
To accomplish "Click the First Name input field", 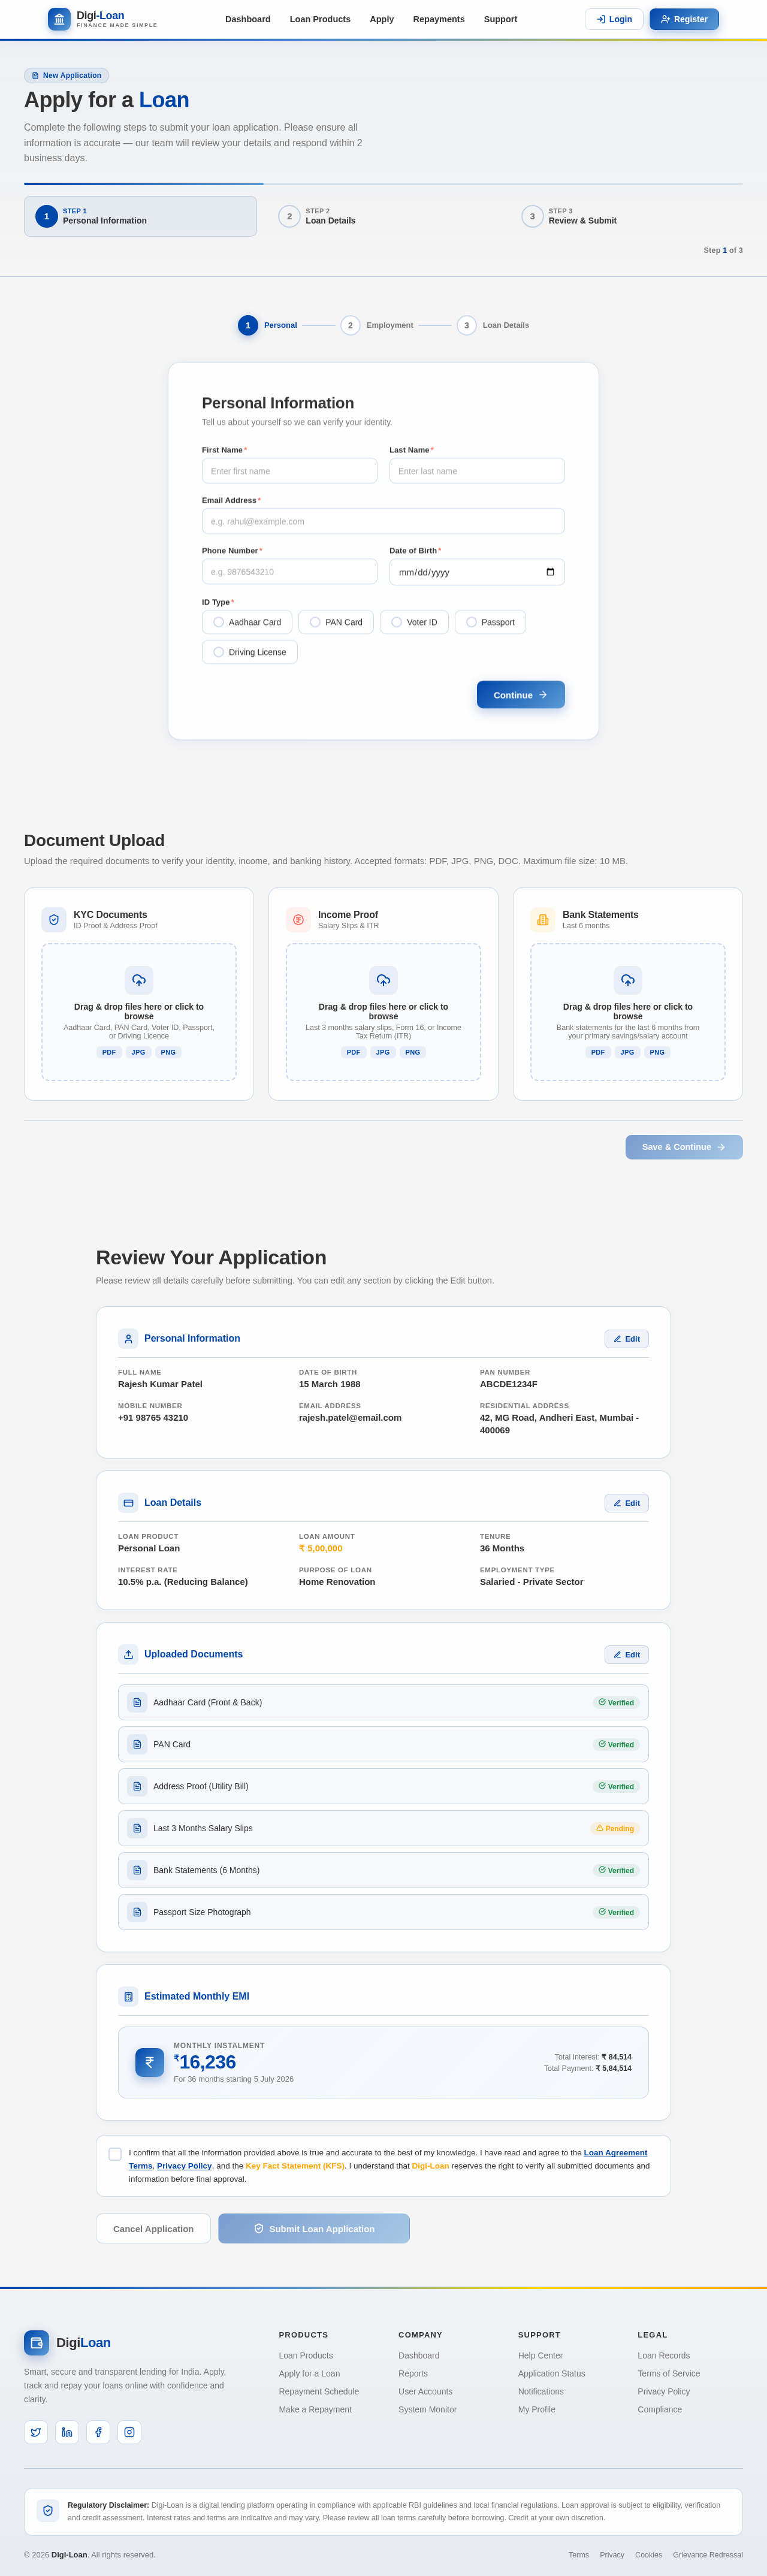I will tap(290, 471).
